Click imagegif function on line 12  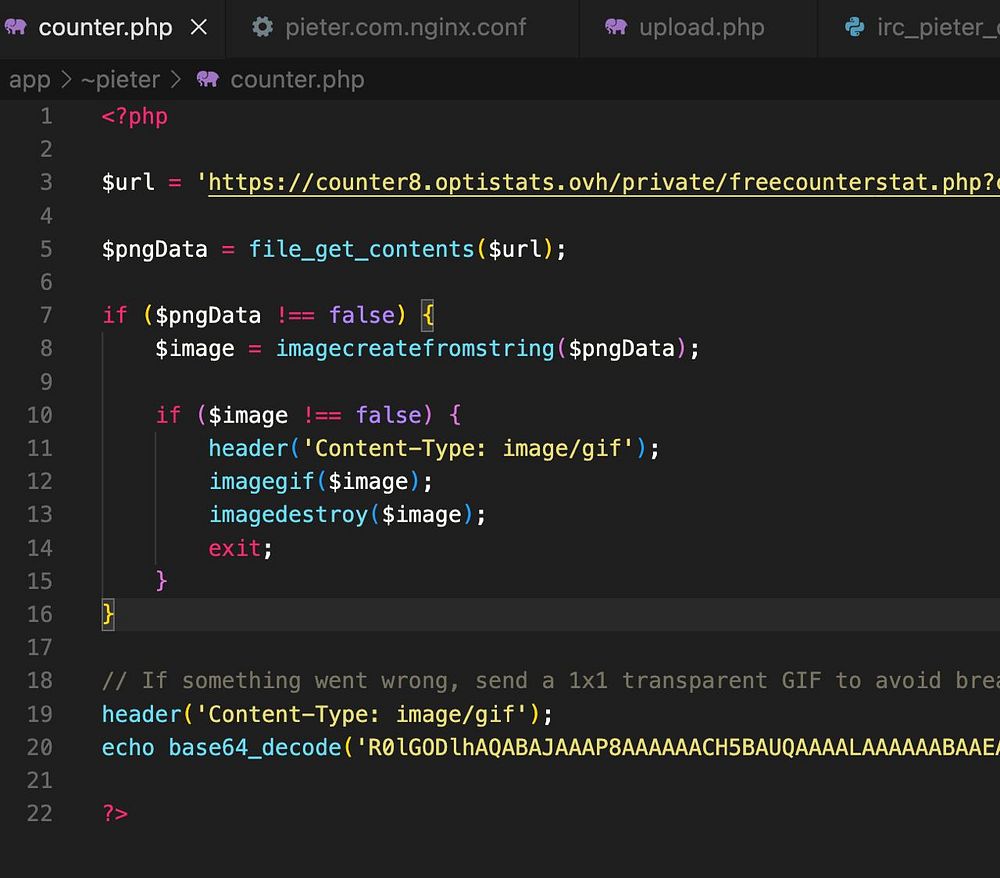coord(262,481)
